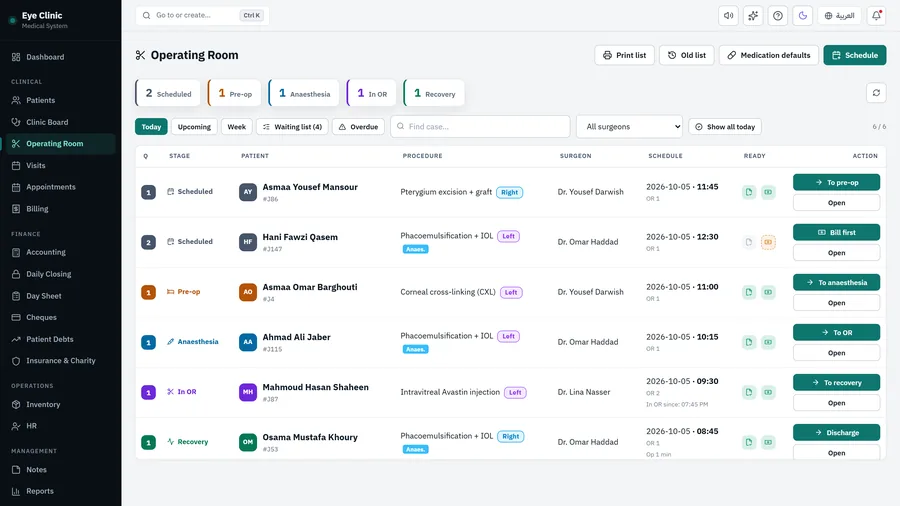Open Inventory in the sidebar
Image resolution: width=900 pixels, height=506 pixels.
coord(60,404)
